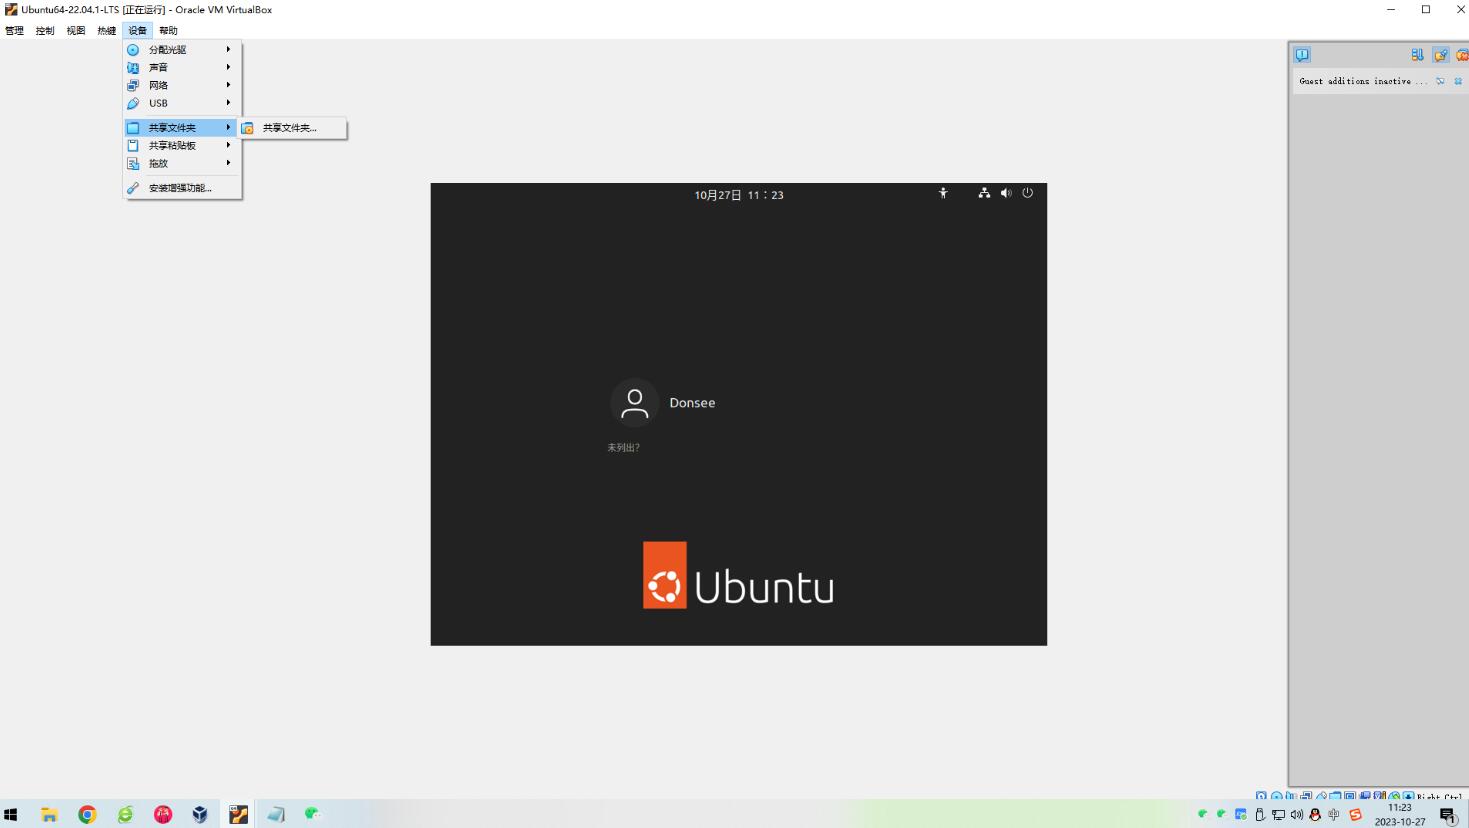The width and height of the screenshot is (1469, 828).
Task: Open the 管理 menu in the menu bar
Action: click(14, 31)
